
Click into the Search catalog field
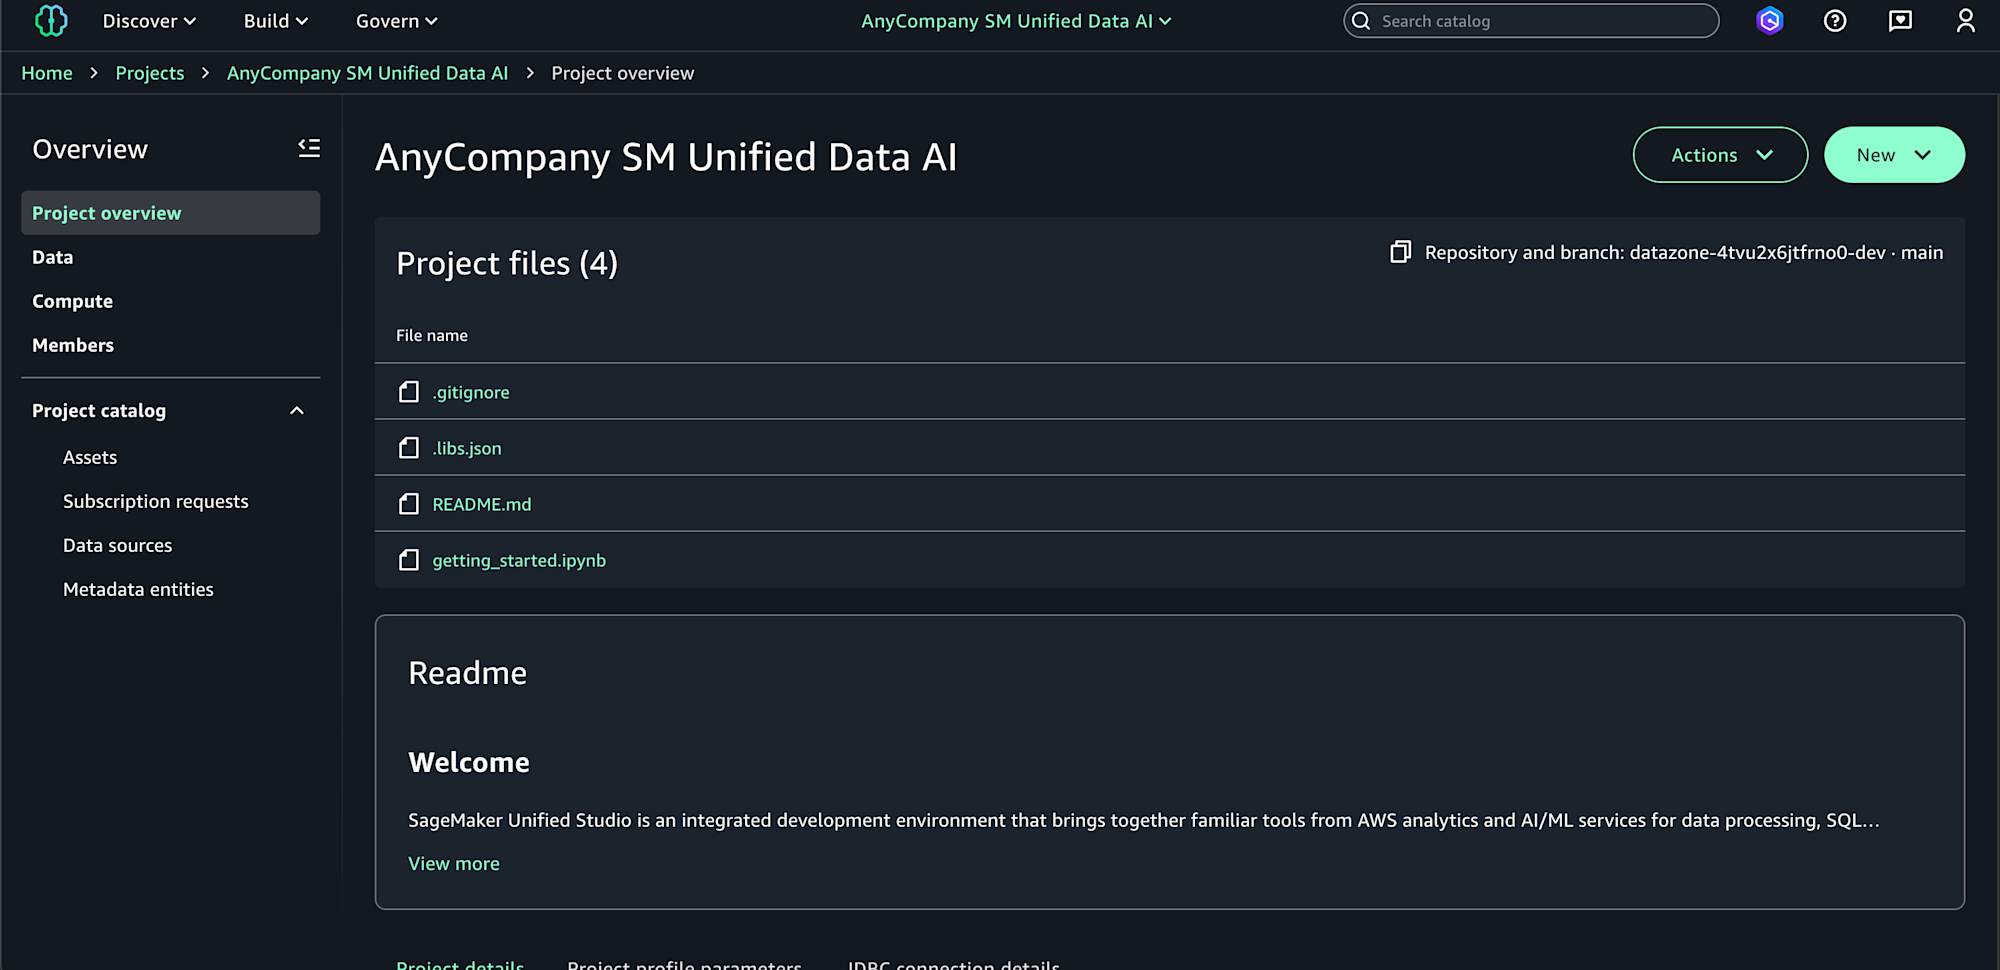[x=1531, y=21]
